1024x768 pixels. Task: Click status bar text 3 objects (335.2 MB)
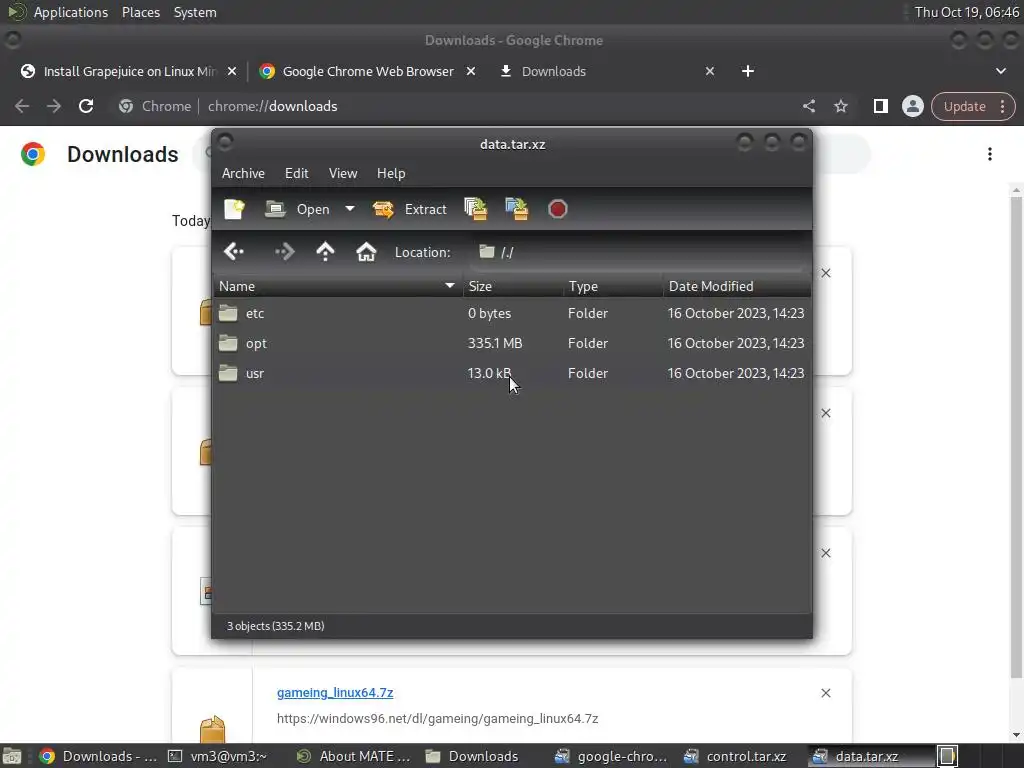coord(276,626)
